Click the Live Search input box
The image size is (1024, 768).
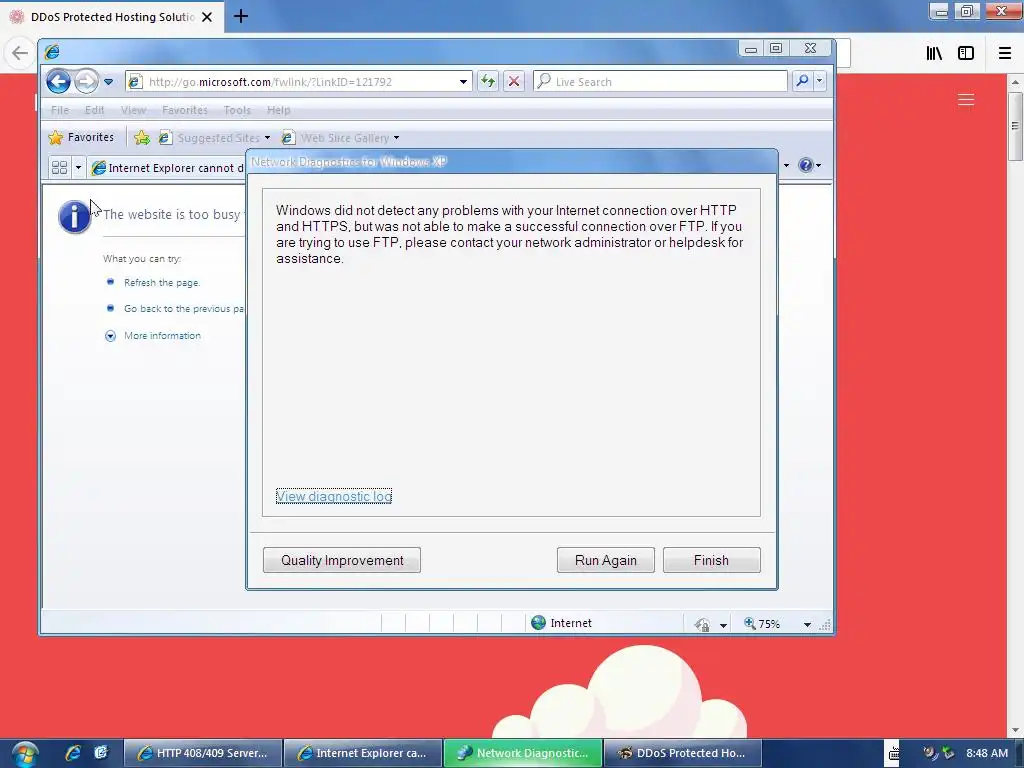point(660,82)
